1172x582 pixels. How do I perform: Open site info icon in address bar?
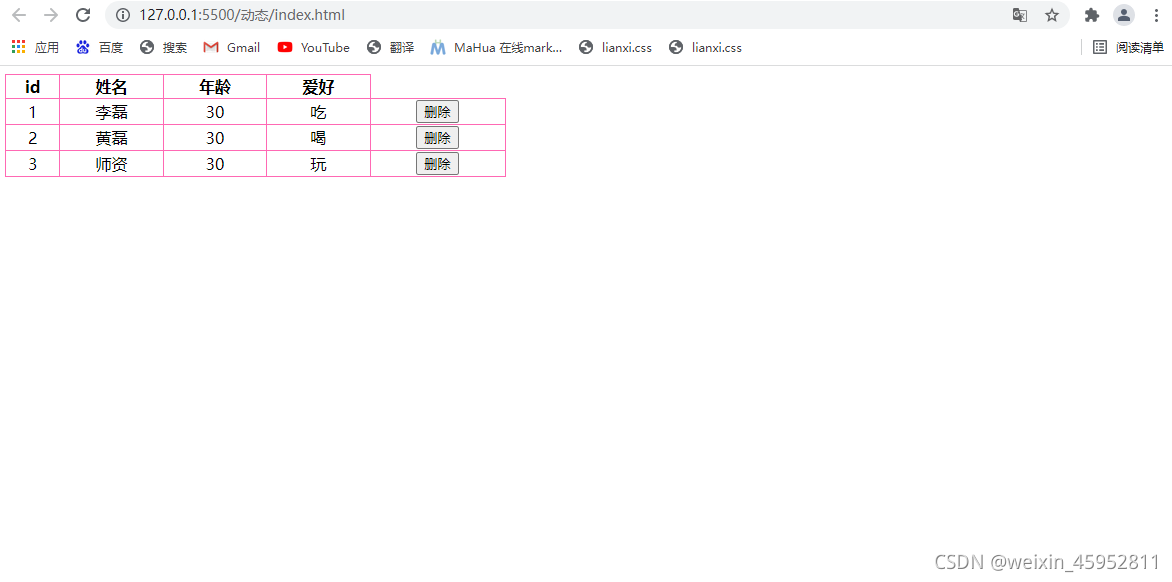pos(123,15)
